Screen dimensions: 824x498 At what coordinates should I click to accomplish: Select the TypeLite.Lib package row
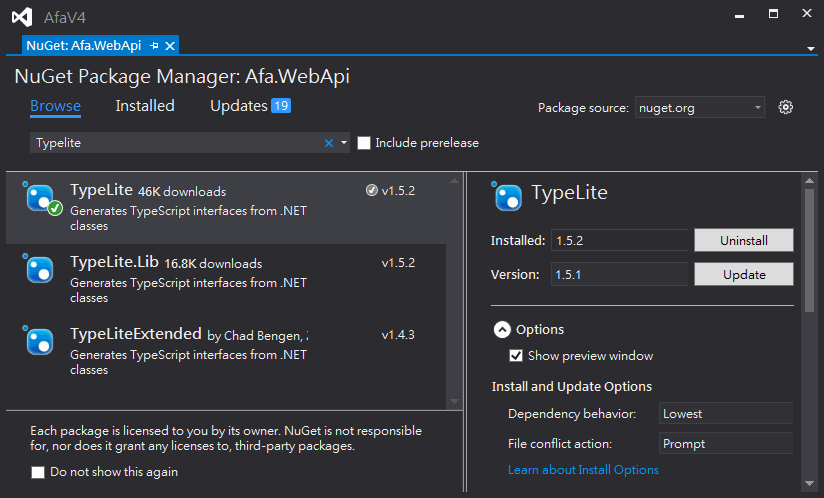(226, 279)
